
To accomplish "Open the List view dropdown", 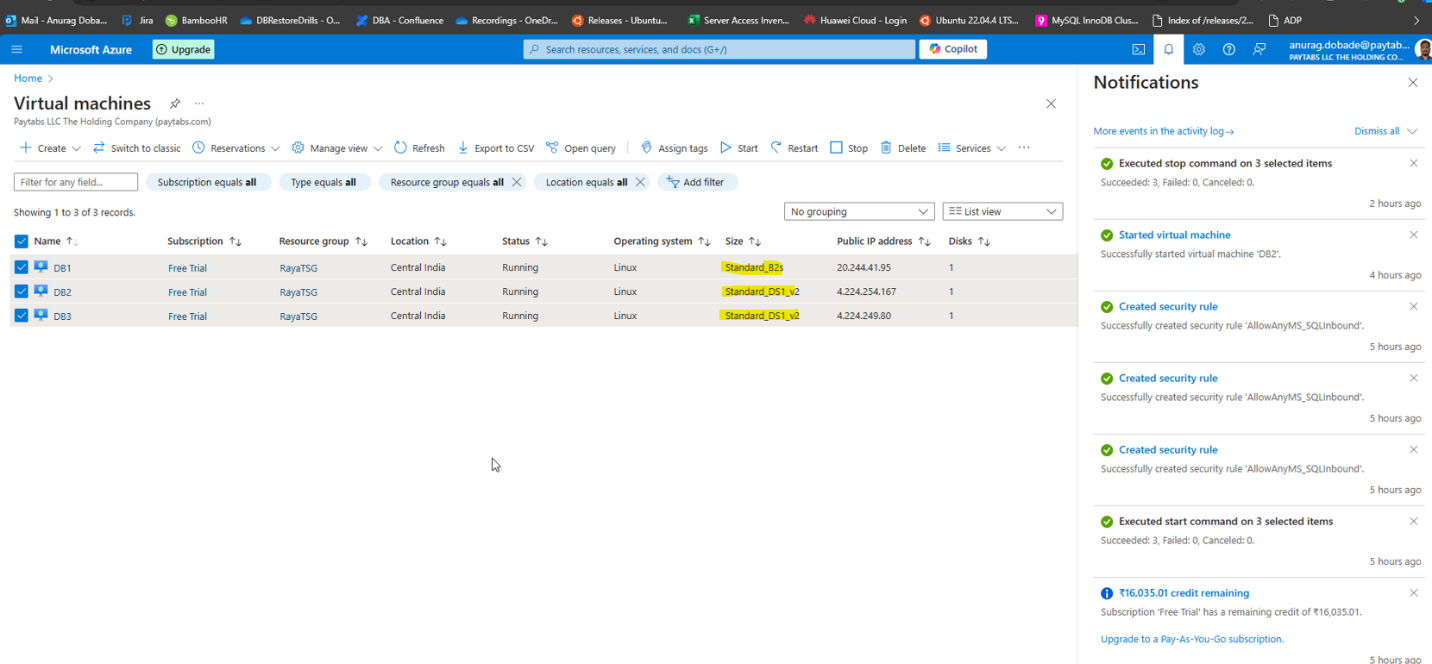I will [1003, 212].
